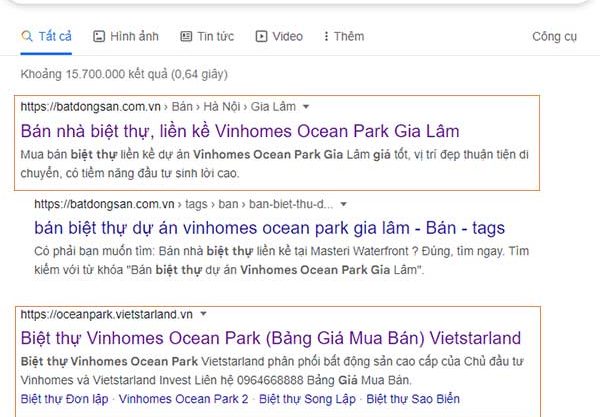
Task: Expand dropdown arrow after ban-biet-thu-d... URL
Action: tap(343, 204)
